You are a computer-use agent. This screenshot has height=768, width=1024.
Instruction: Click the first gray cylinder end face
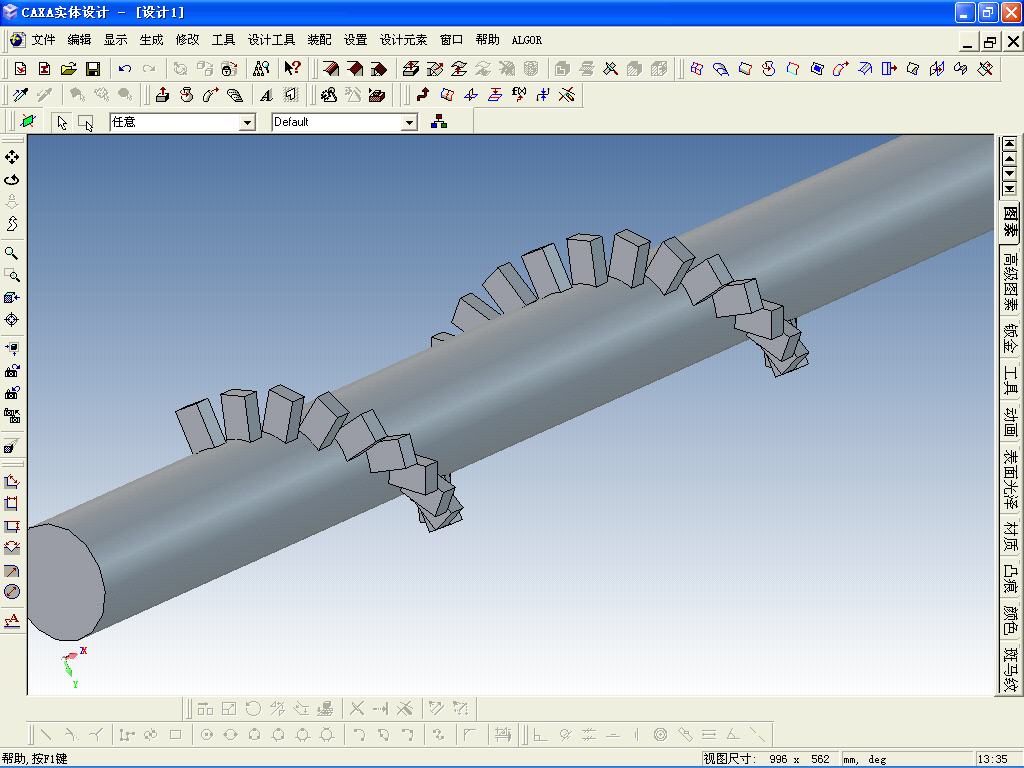pyautogui.click(x=66, y=582)
